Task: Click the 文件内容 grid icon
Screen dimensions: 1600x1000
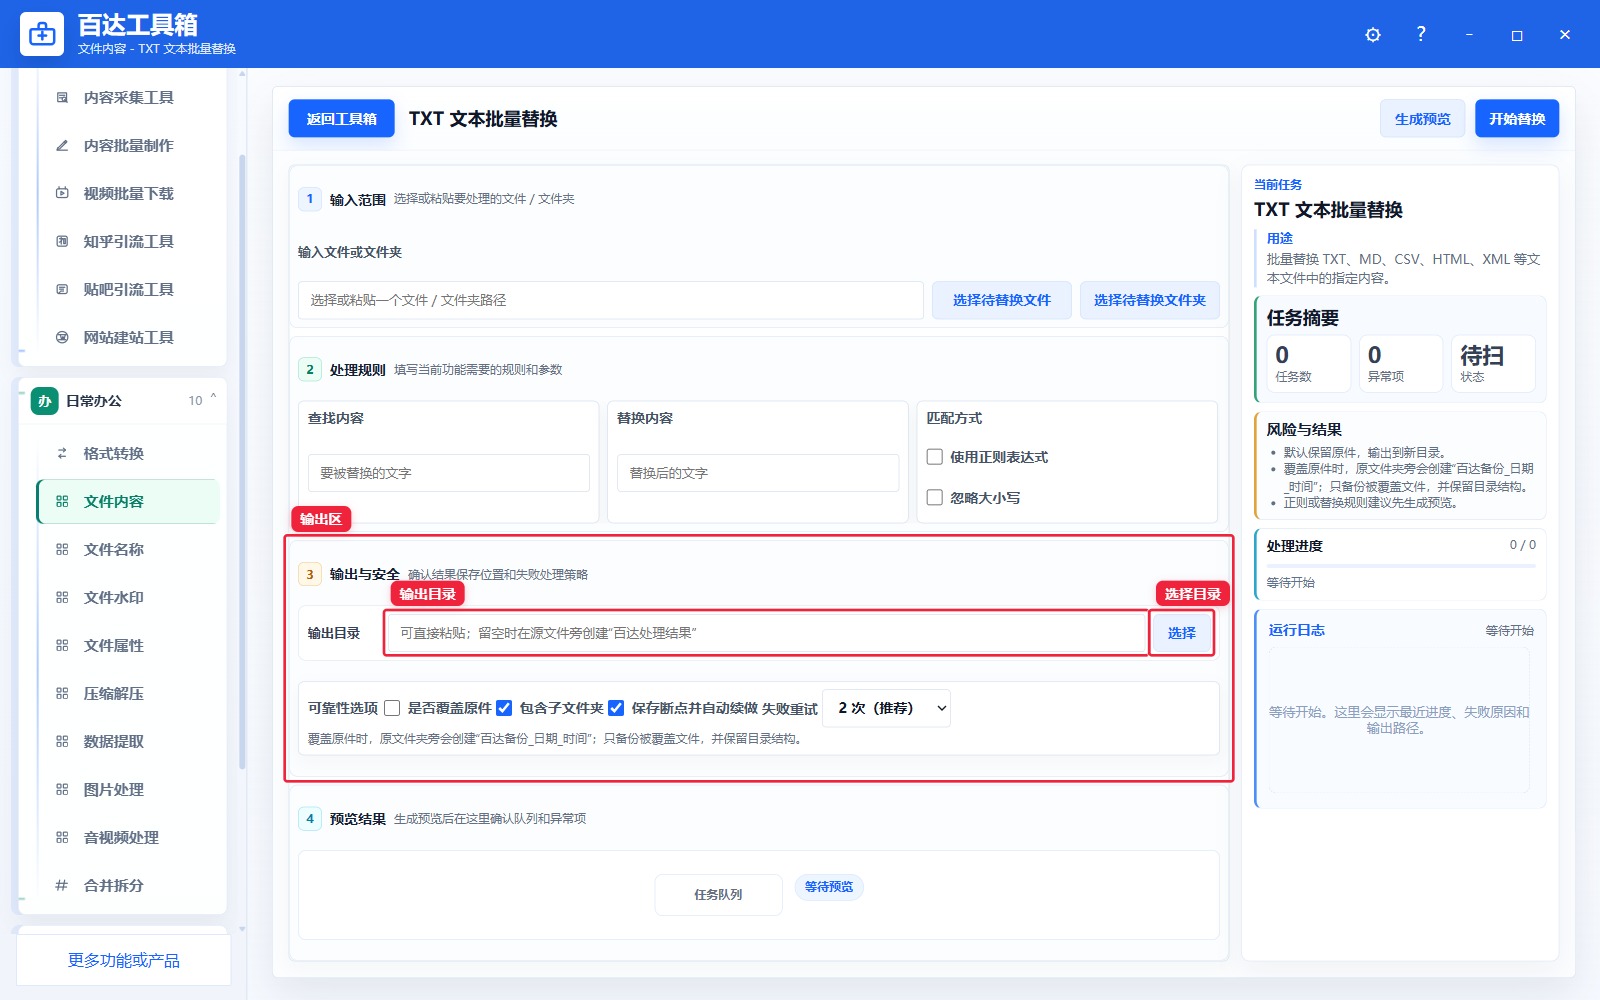Action: click(x=62, y=502)
